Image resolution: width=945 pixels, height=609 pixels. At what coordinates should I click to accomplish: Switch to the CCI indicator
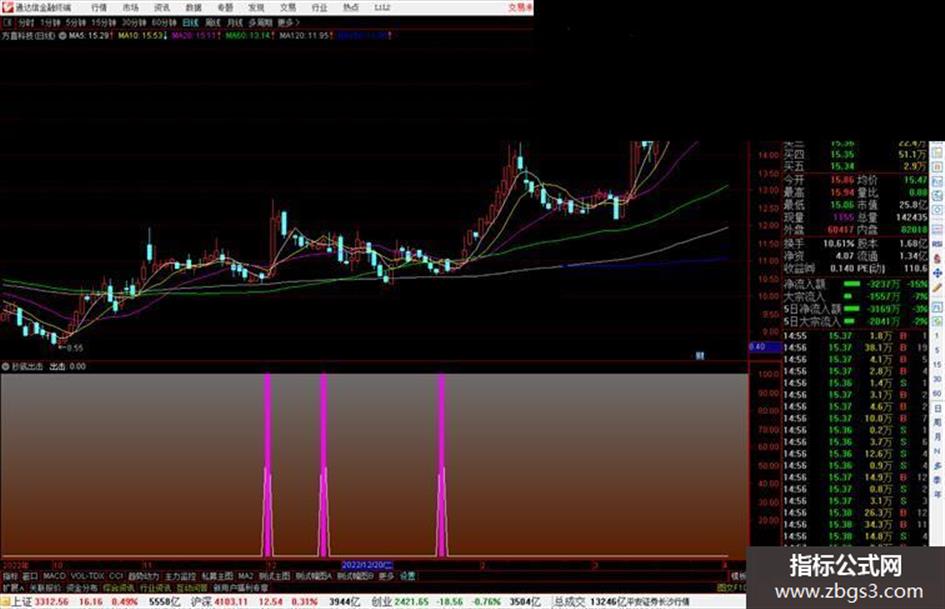click(x=116, y=576)
